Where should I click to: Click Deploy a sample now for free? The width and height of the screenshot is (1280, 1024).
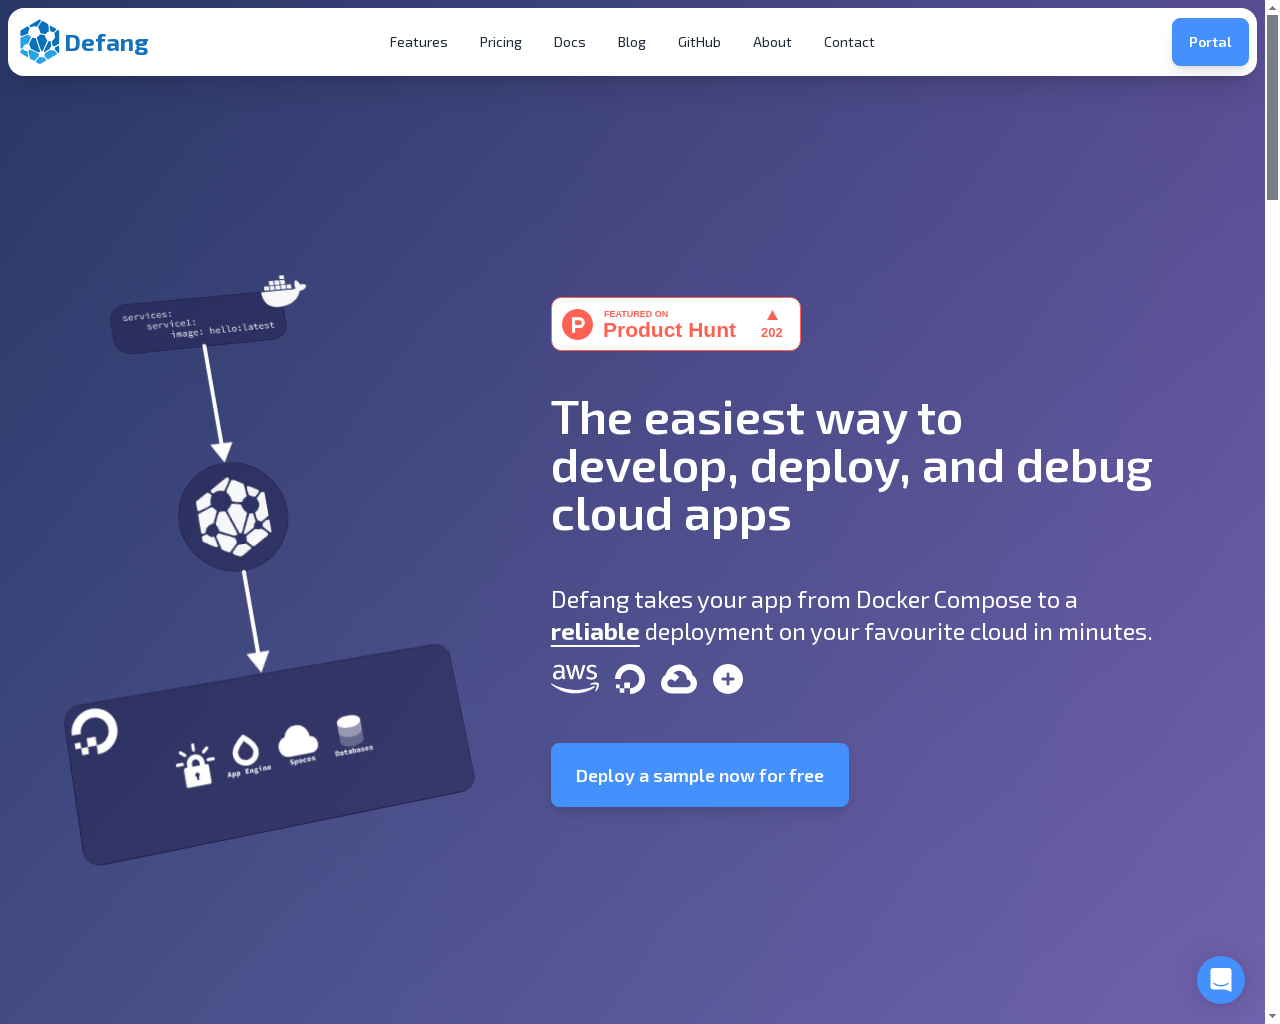pyautogui.click(x=700, y=775)
